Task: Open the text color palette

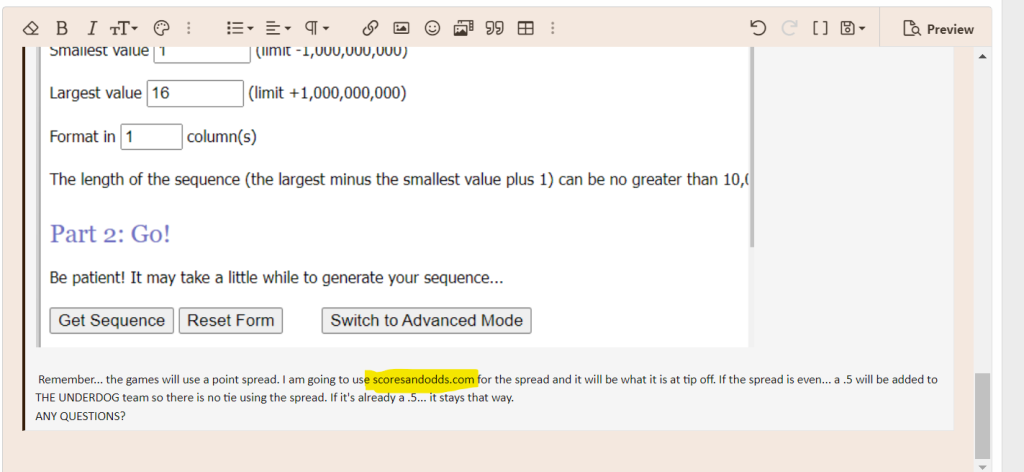Action: click(161, 28)
